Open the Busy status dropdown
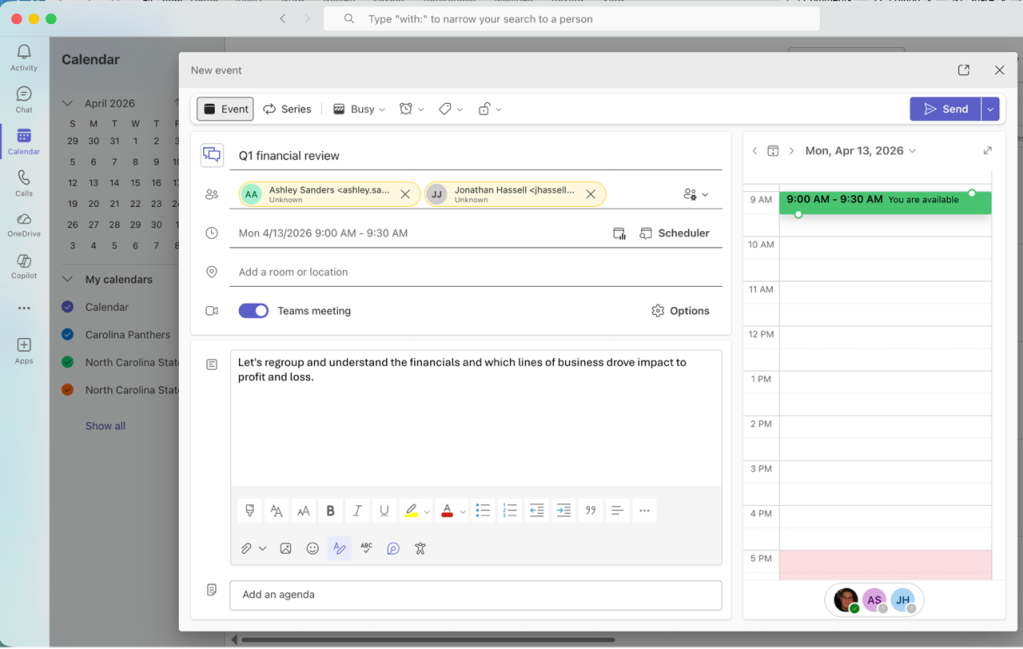Screen dimensions: 1023x649 [358, 108]
